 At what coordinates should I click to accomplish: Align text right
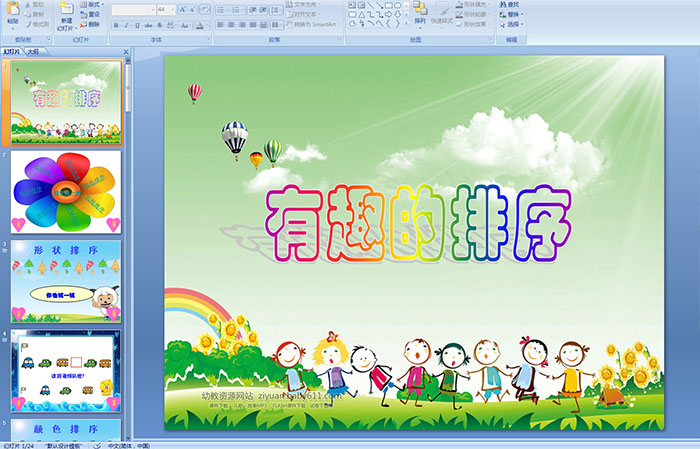tap(242, 25)
